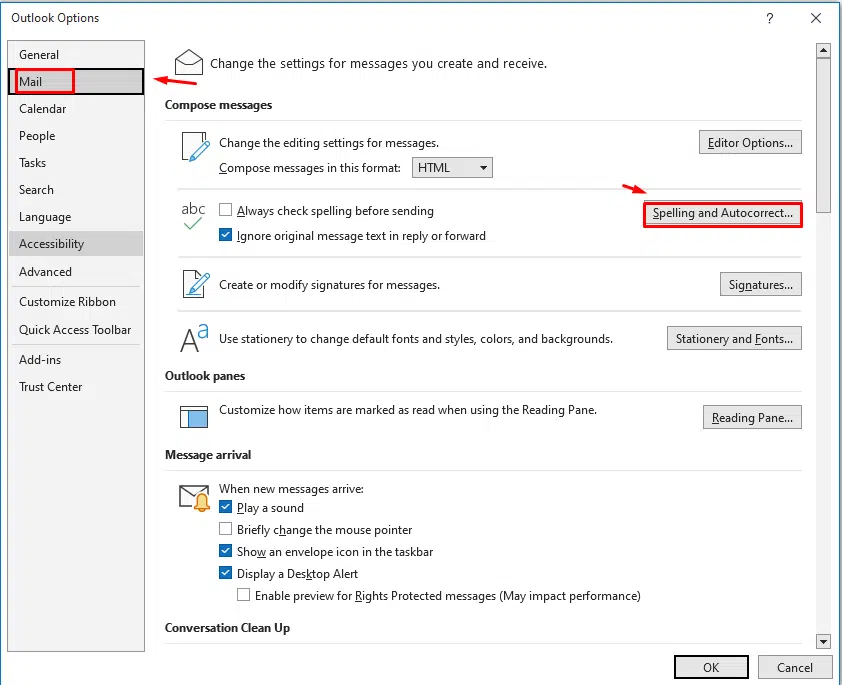This screenshot has height=685, width=842.
Task: Click 'When new messages arrive' text
Action: pos(291,489)
